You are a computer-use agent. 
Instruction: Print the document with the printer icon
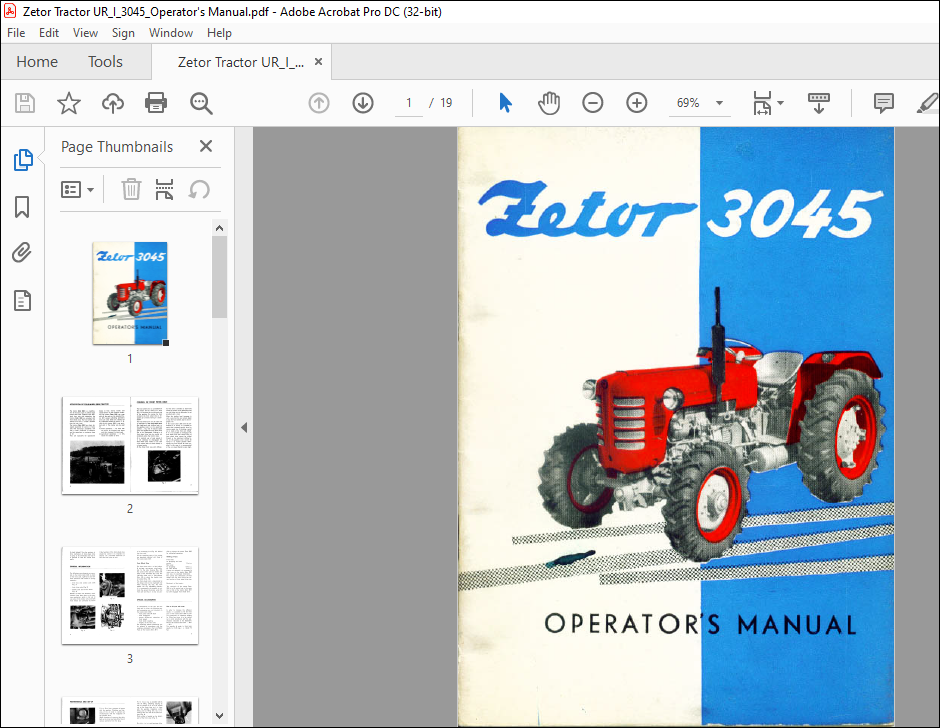(x=156, y=103)
